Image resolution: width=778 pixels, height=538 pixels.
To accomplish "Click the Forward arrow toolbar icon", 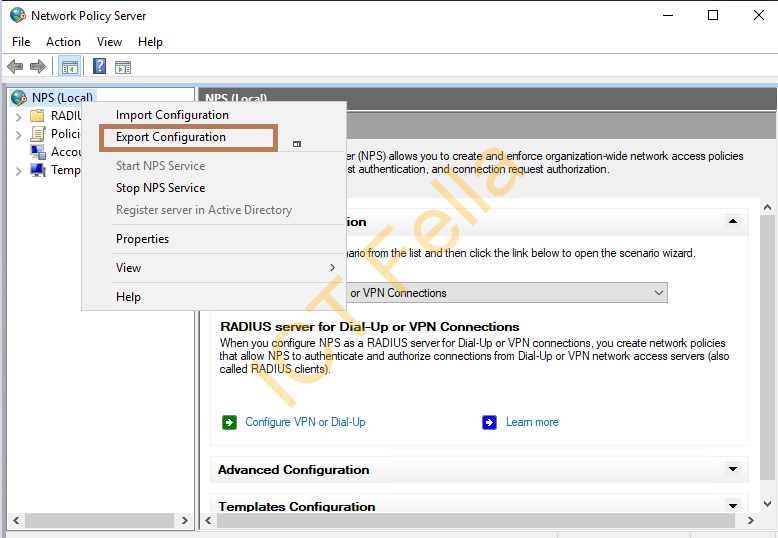I will pos(38,66).
